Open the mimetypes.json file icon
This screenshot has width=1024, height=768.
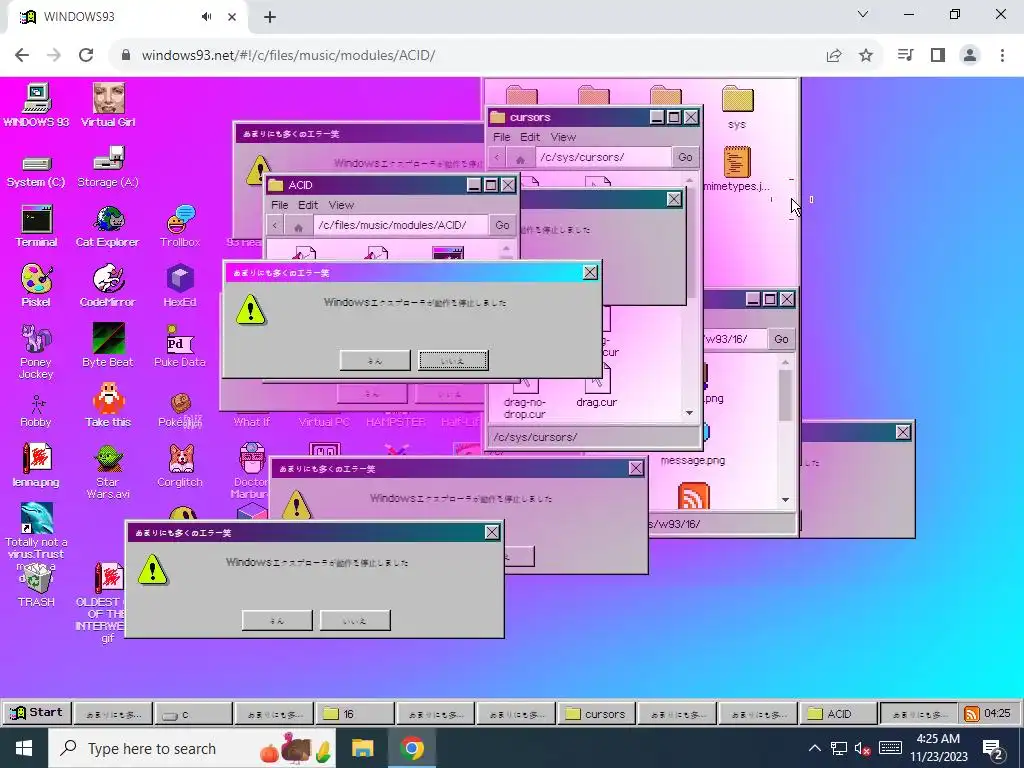737,169
